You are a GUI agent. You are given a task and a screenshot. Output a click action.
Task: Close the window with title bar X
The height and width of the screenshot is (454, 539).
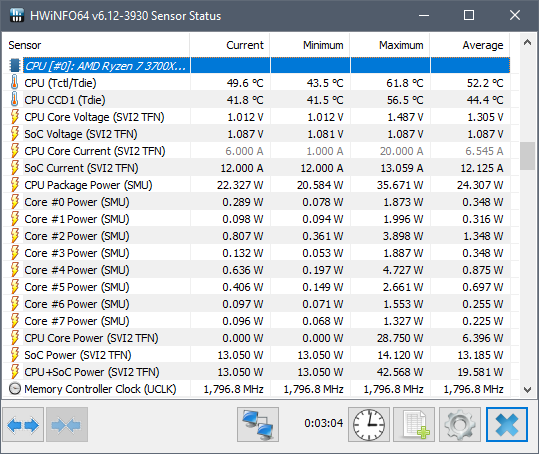(x=515, y=15)
